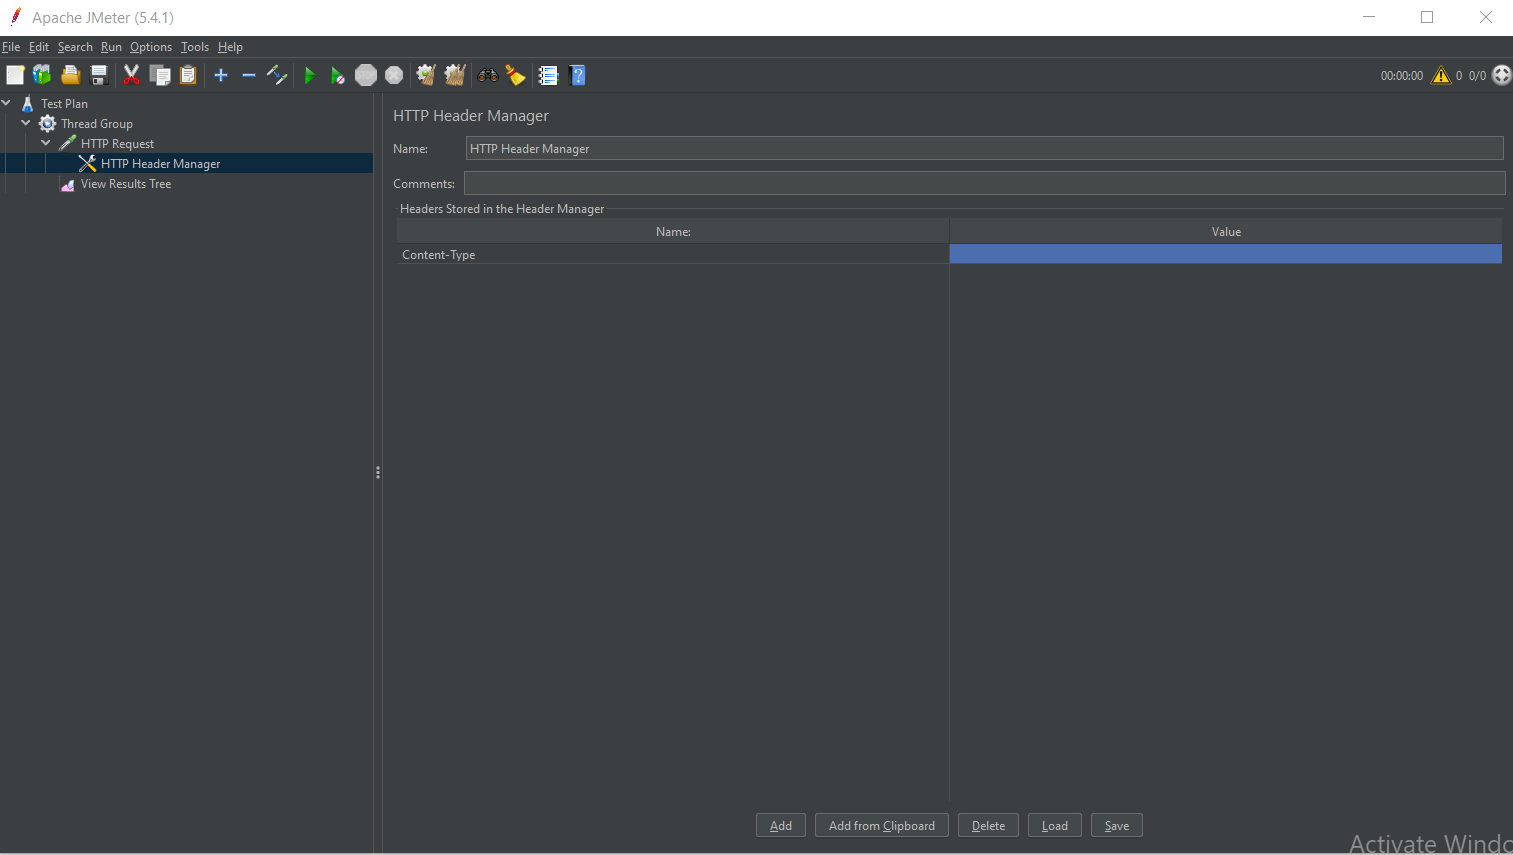Select View Results Tree listener node
Screen dimensions: 1513x855
point(126,184)
